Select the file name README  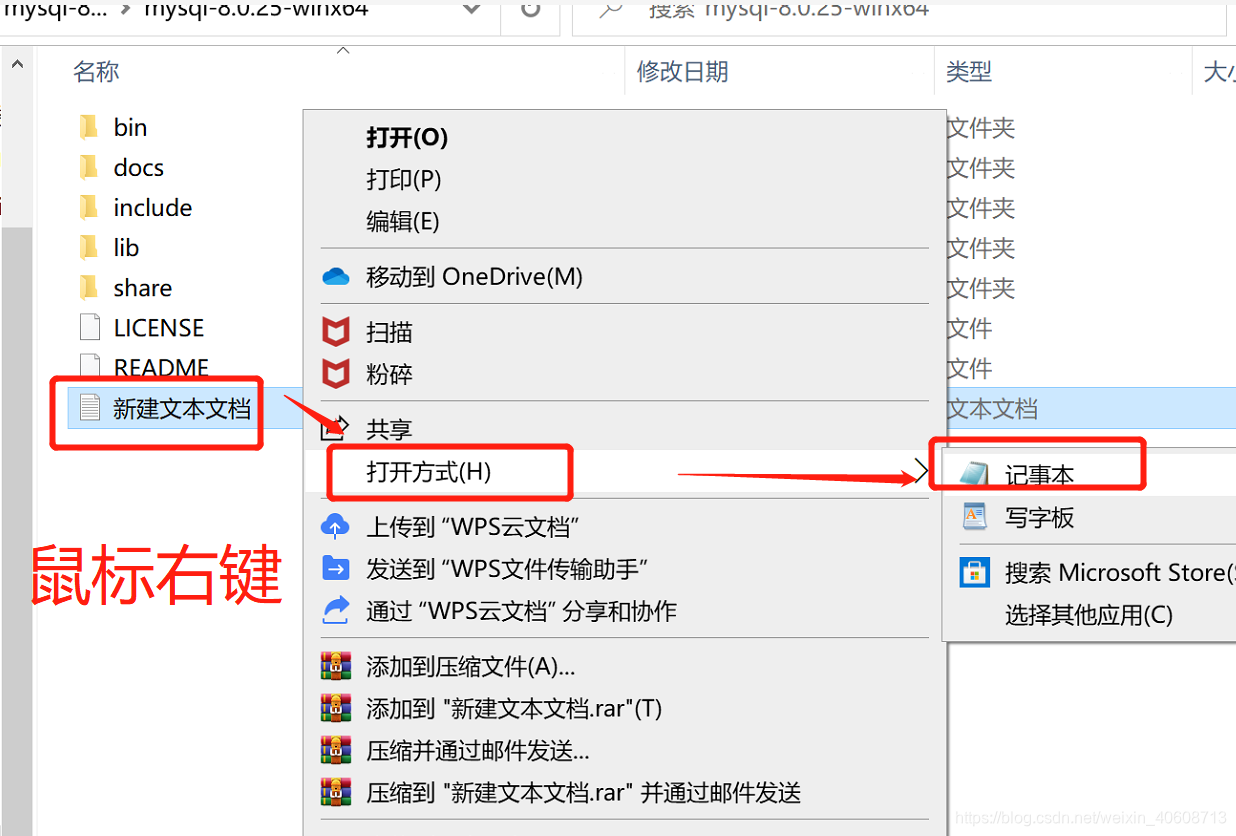[x=161, y=367]
